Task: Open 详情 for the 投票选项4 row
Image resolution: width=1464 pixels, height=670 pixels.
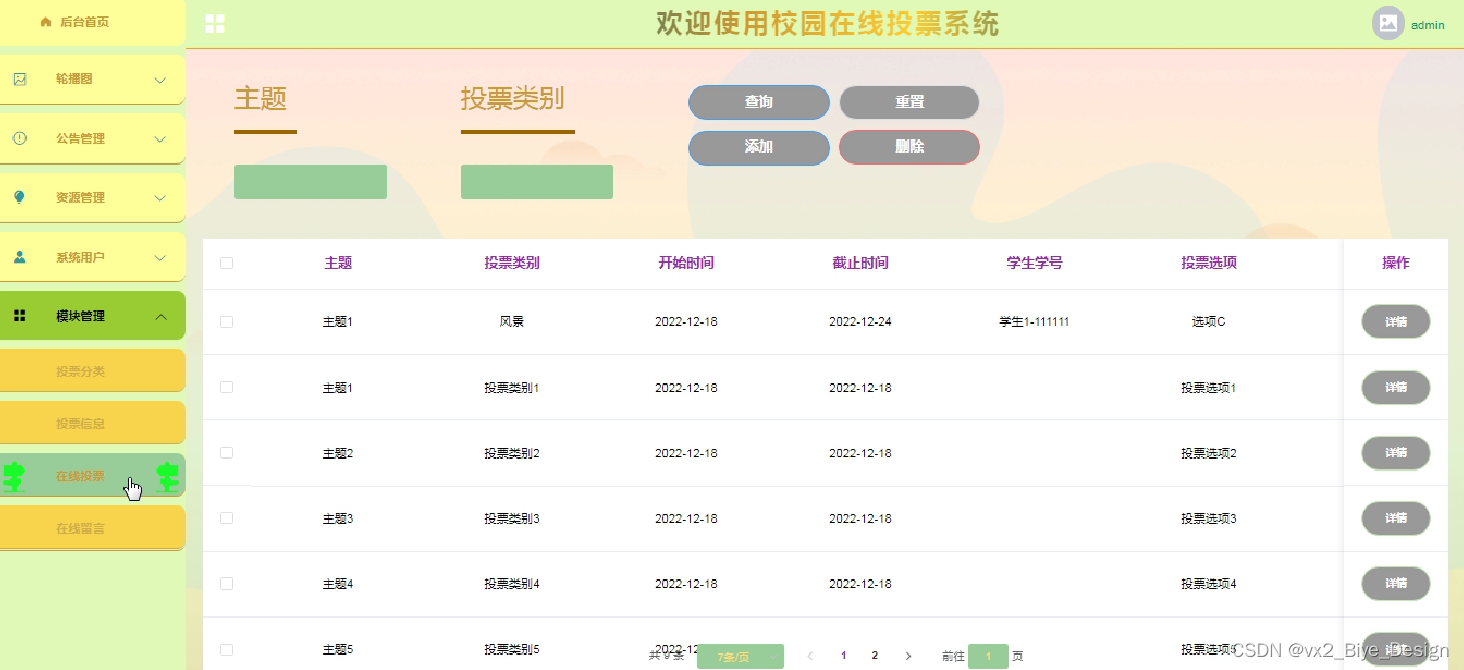Action: (x=1396, y=583)
